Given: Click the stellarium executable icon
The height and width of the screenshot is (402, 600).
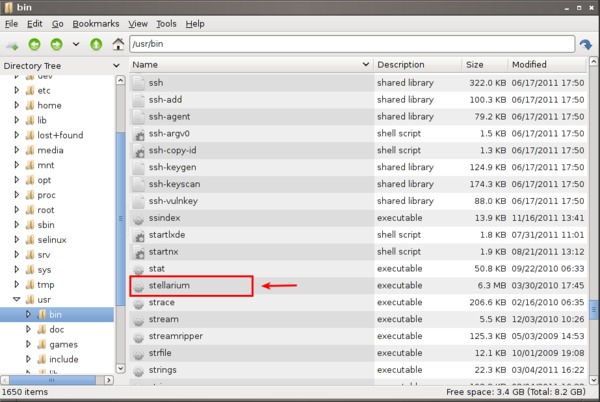Looking at the screenshot, I should (x=139, y=286).
